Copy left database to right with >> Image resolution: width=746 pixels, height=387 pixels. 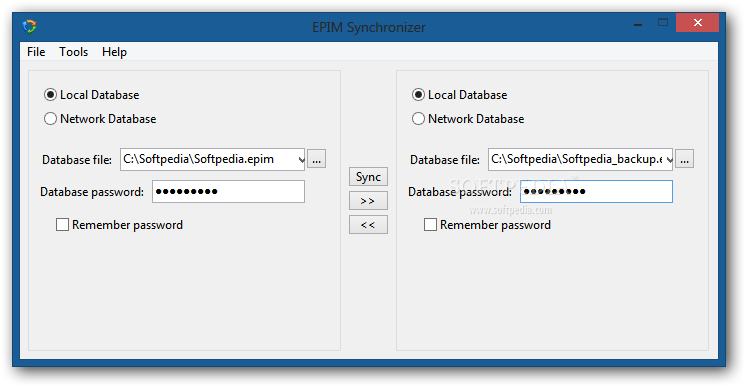click(368, 201)
